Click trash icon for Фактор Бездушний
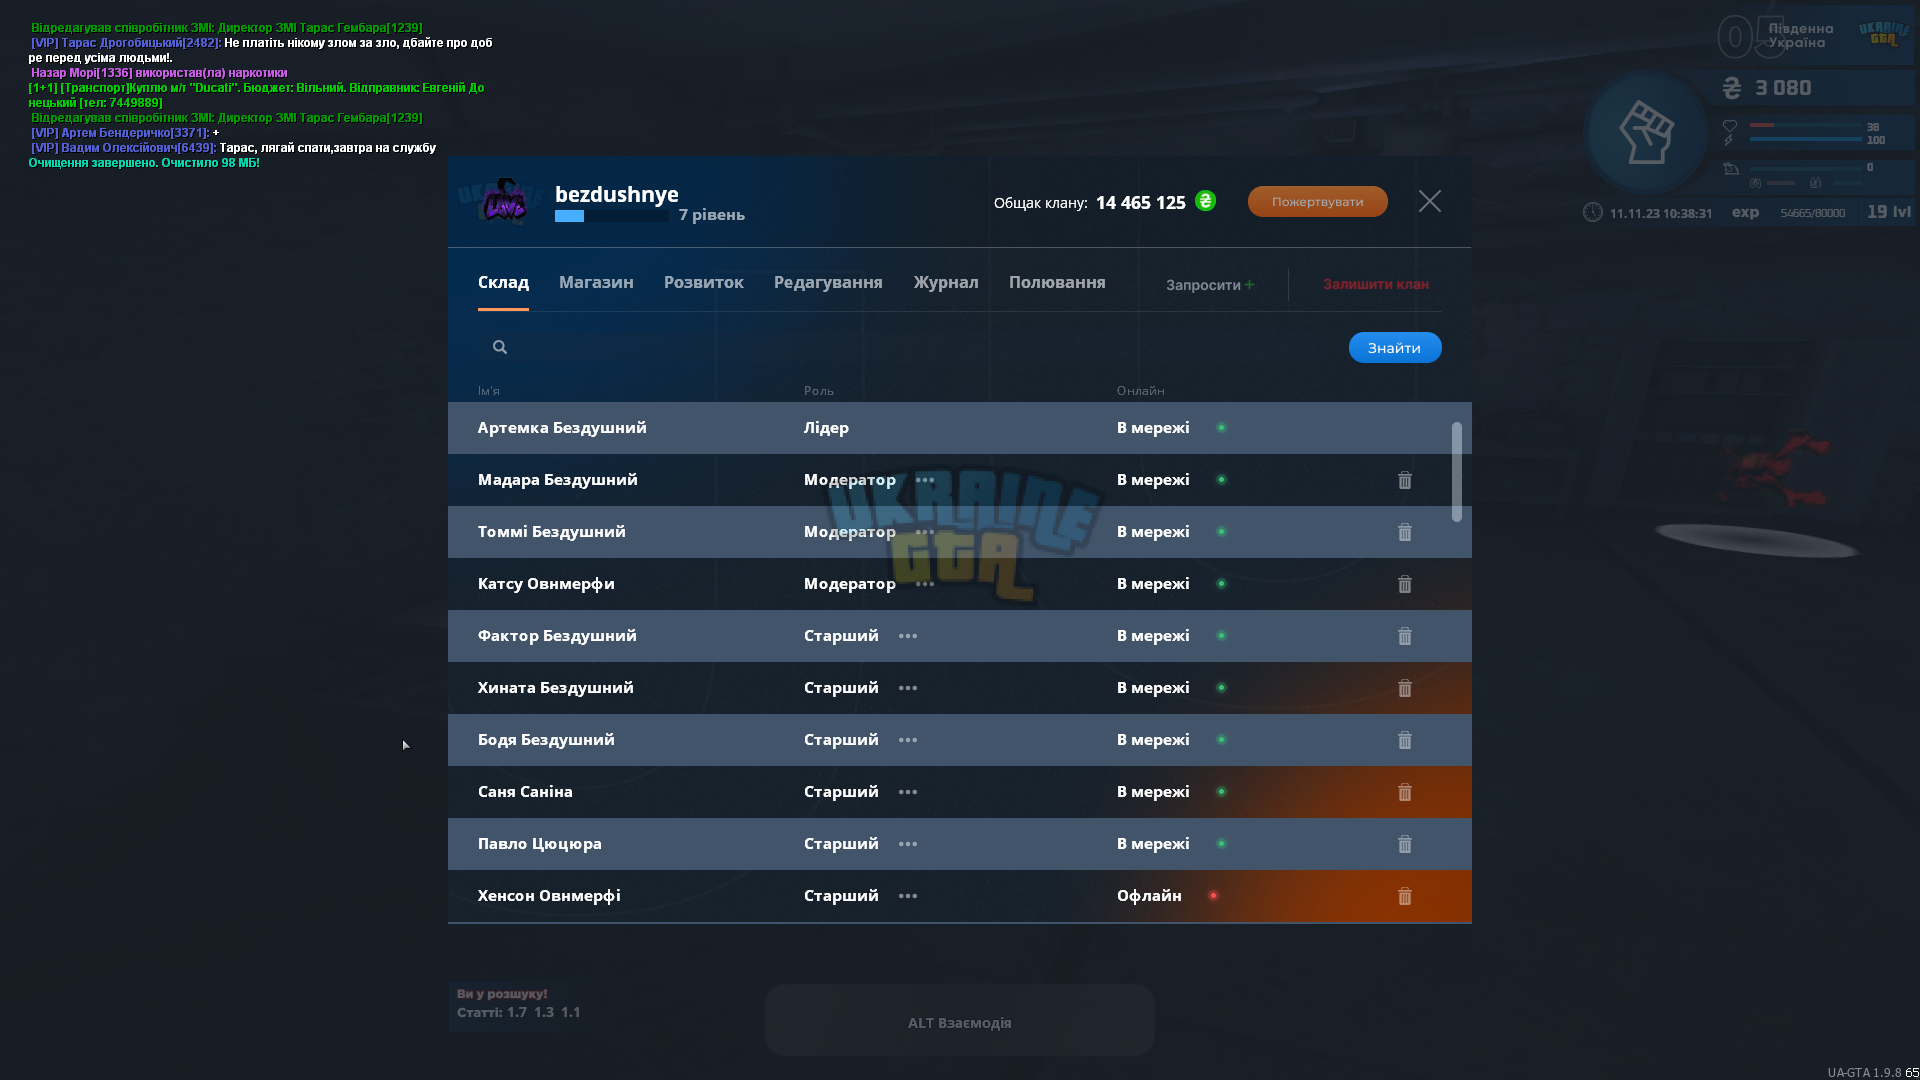The width and height of the screenshot is (1920, 1080). [x=1405, y=636]
